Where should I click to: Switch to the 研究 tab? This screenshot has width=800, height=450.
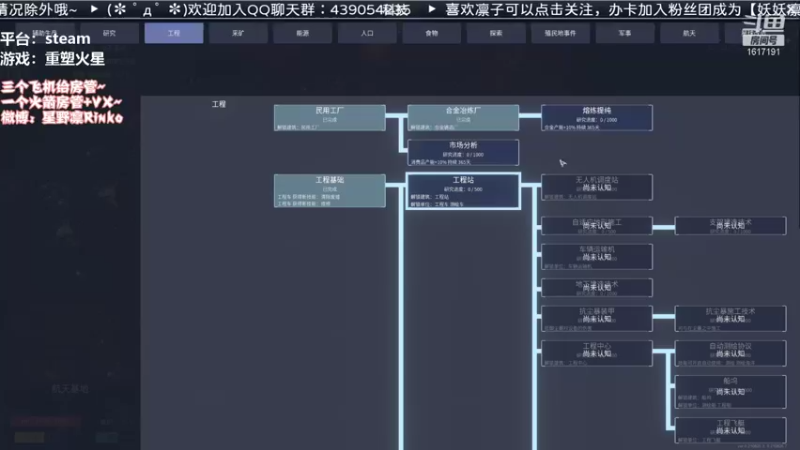(109, 33)
